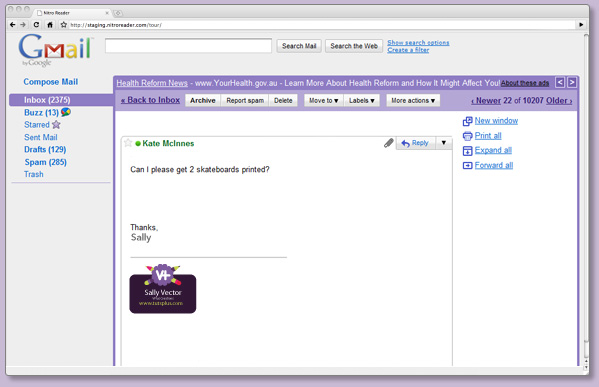Open Labels dropdown

click(361, 100)
